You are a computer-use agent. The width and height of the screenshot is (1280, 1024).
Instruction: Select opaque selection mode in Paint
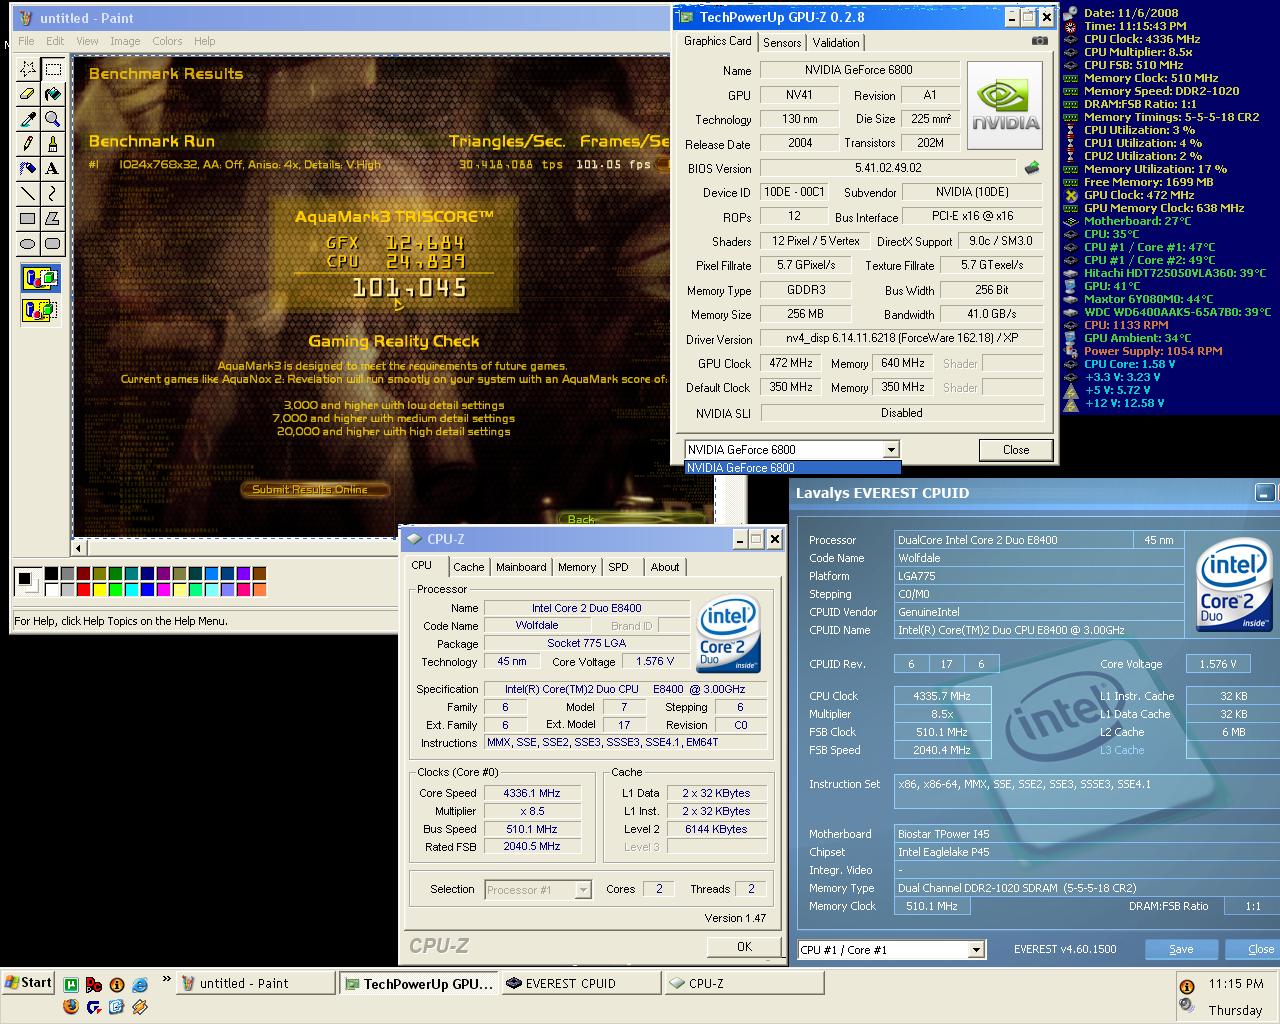click(x=40, y=278)
